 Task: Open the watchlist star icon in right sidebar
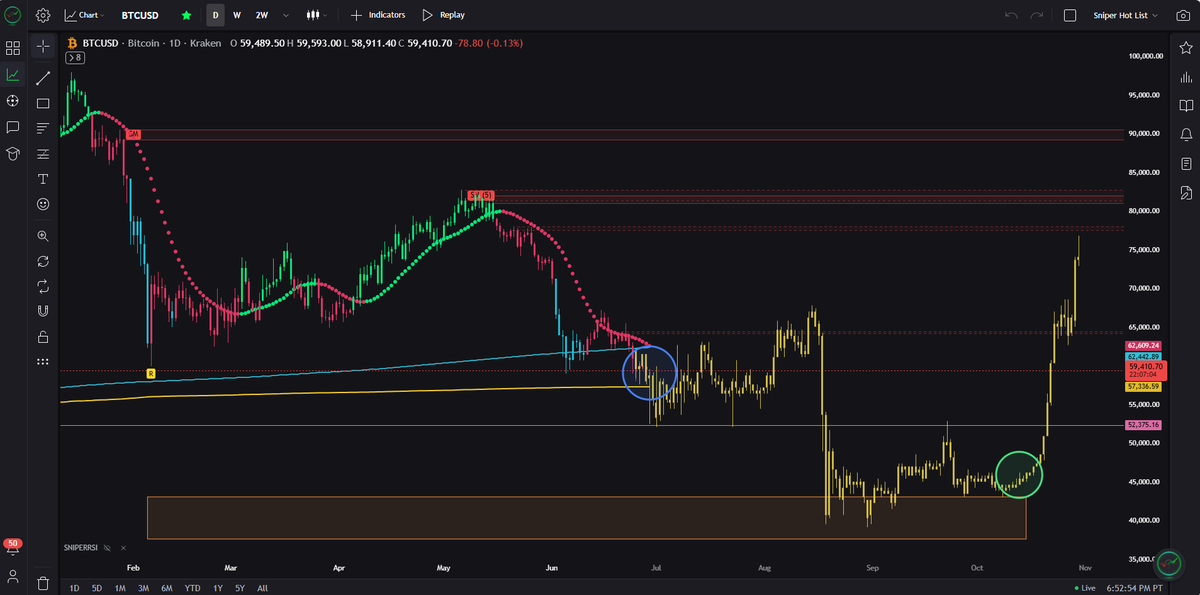(1186, 48)
